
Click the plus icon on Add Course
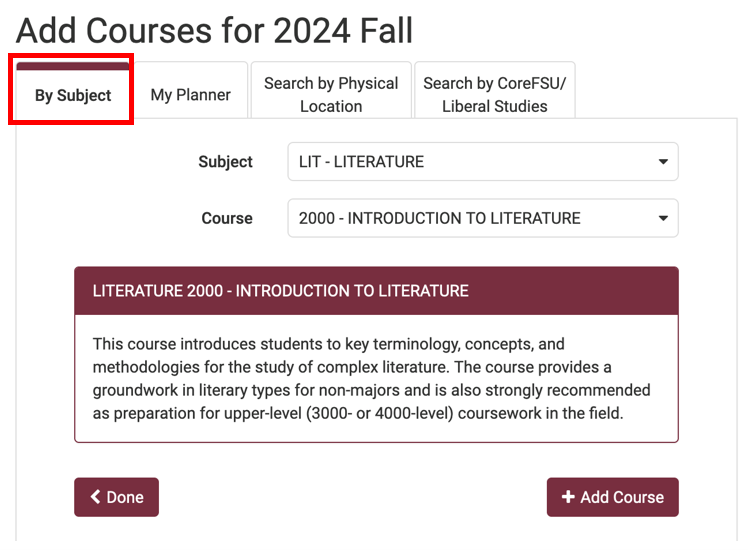point(568,497)
